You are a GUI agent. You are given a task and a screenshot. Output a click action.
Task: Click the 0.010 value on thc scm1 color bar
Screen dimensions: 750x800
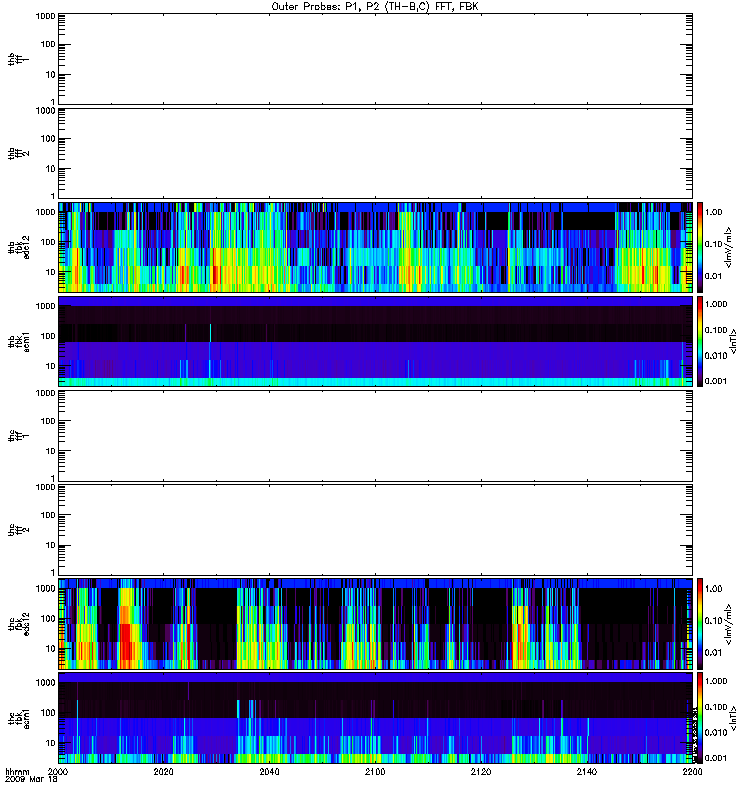[715, 732]
